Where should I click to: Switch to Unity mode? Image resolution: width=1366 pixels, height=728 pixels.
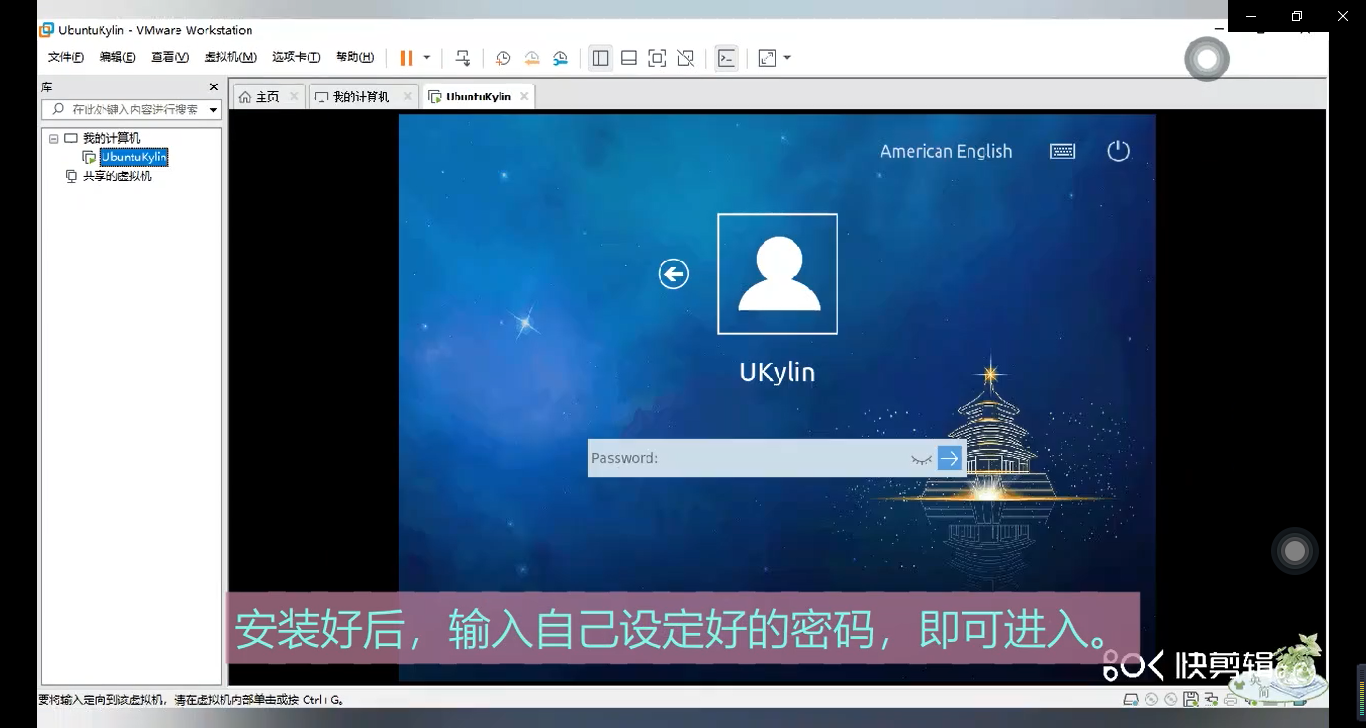click(686, 58)
